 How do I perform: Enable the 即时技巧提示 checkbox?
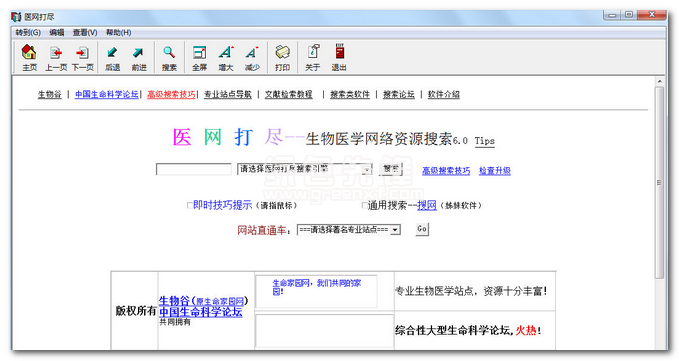tap(190, 205)
